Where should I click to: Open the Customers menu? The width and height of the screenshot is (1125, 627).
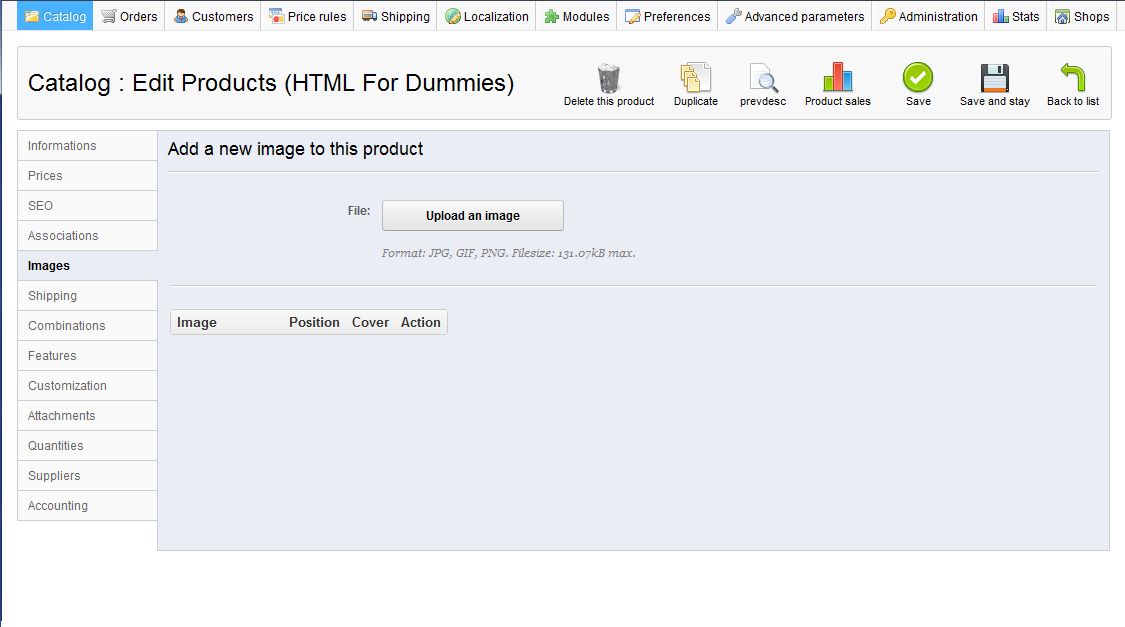click(x=213, y=16)
